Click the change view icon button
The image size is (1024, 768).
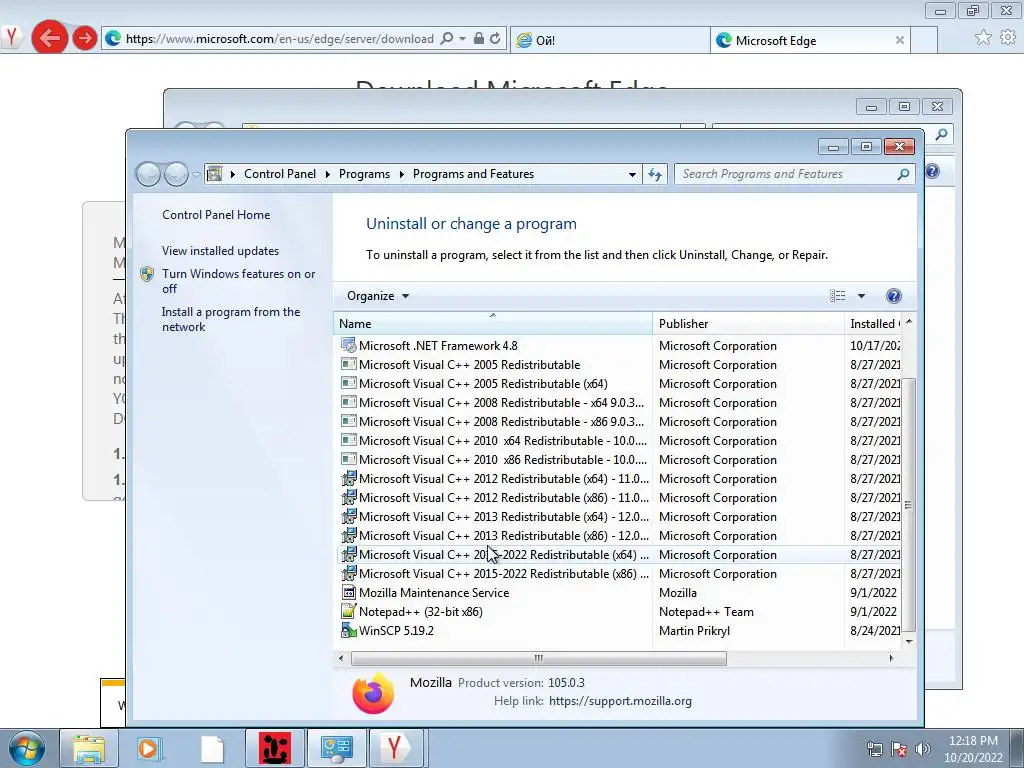(837, 296)
